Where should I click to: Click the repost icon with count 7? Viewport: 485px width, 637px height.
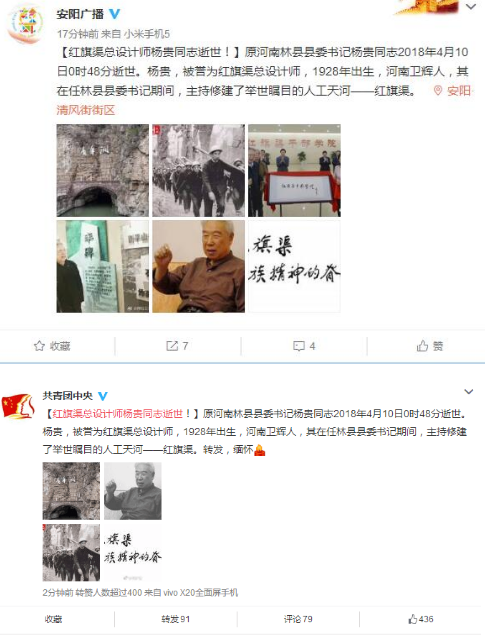[172, 346]
